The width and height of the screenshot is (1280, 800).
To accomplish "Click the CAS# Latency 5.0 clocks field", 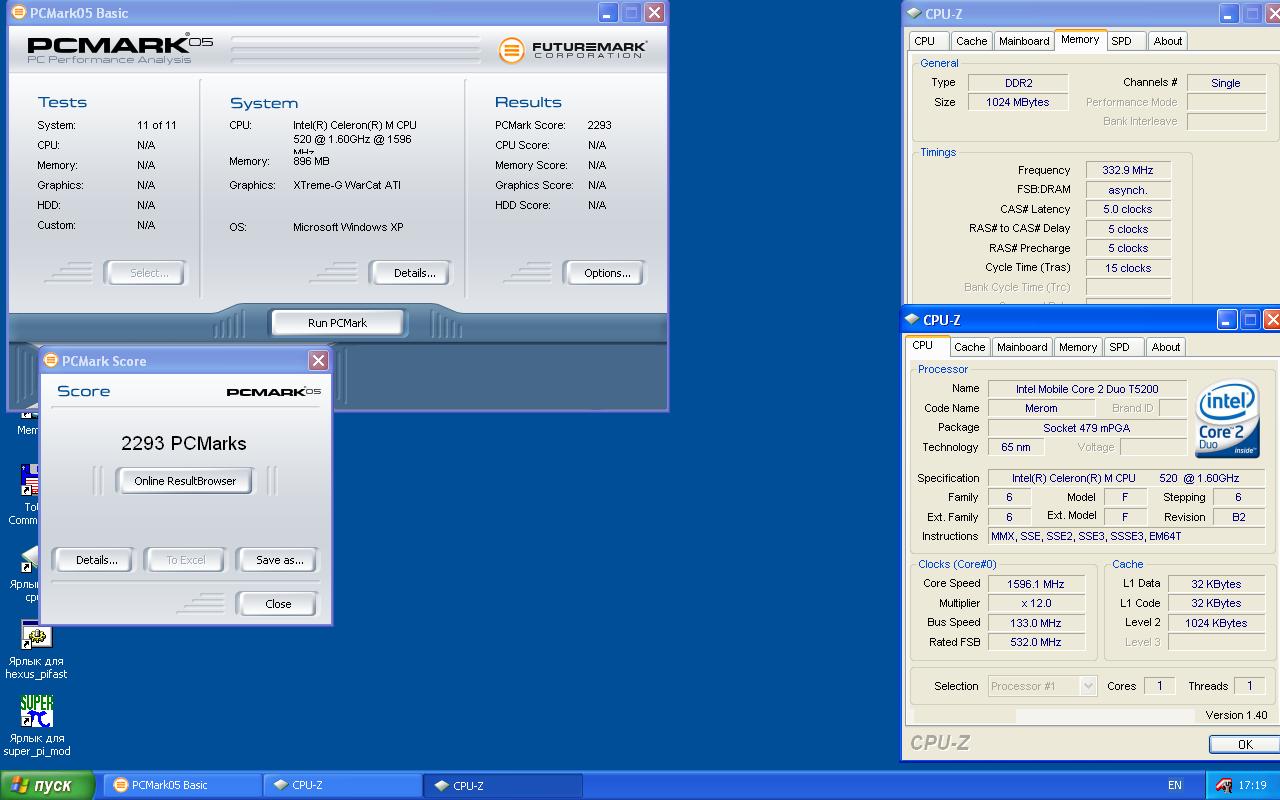I will pyautogui.click(x=1128, y=209).
